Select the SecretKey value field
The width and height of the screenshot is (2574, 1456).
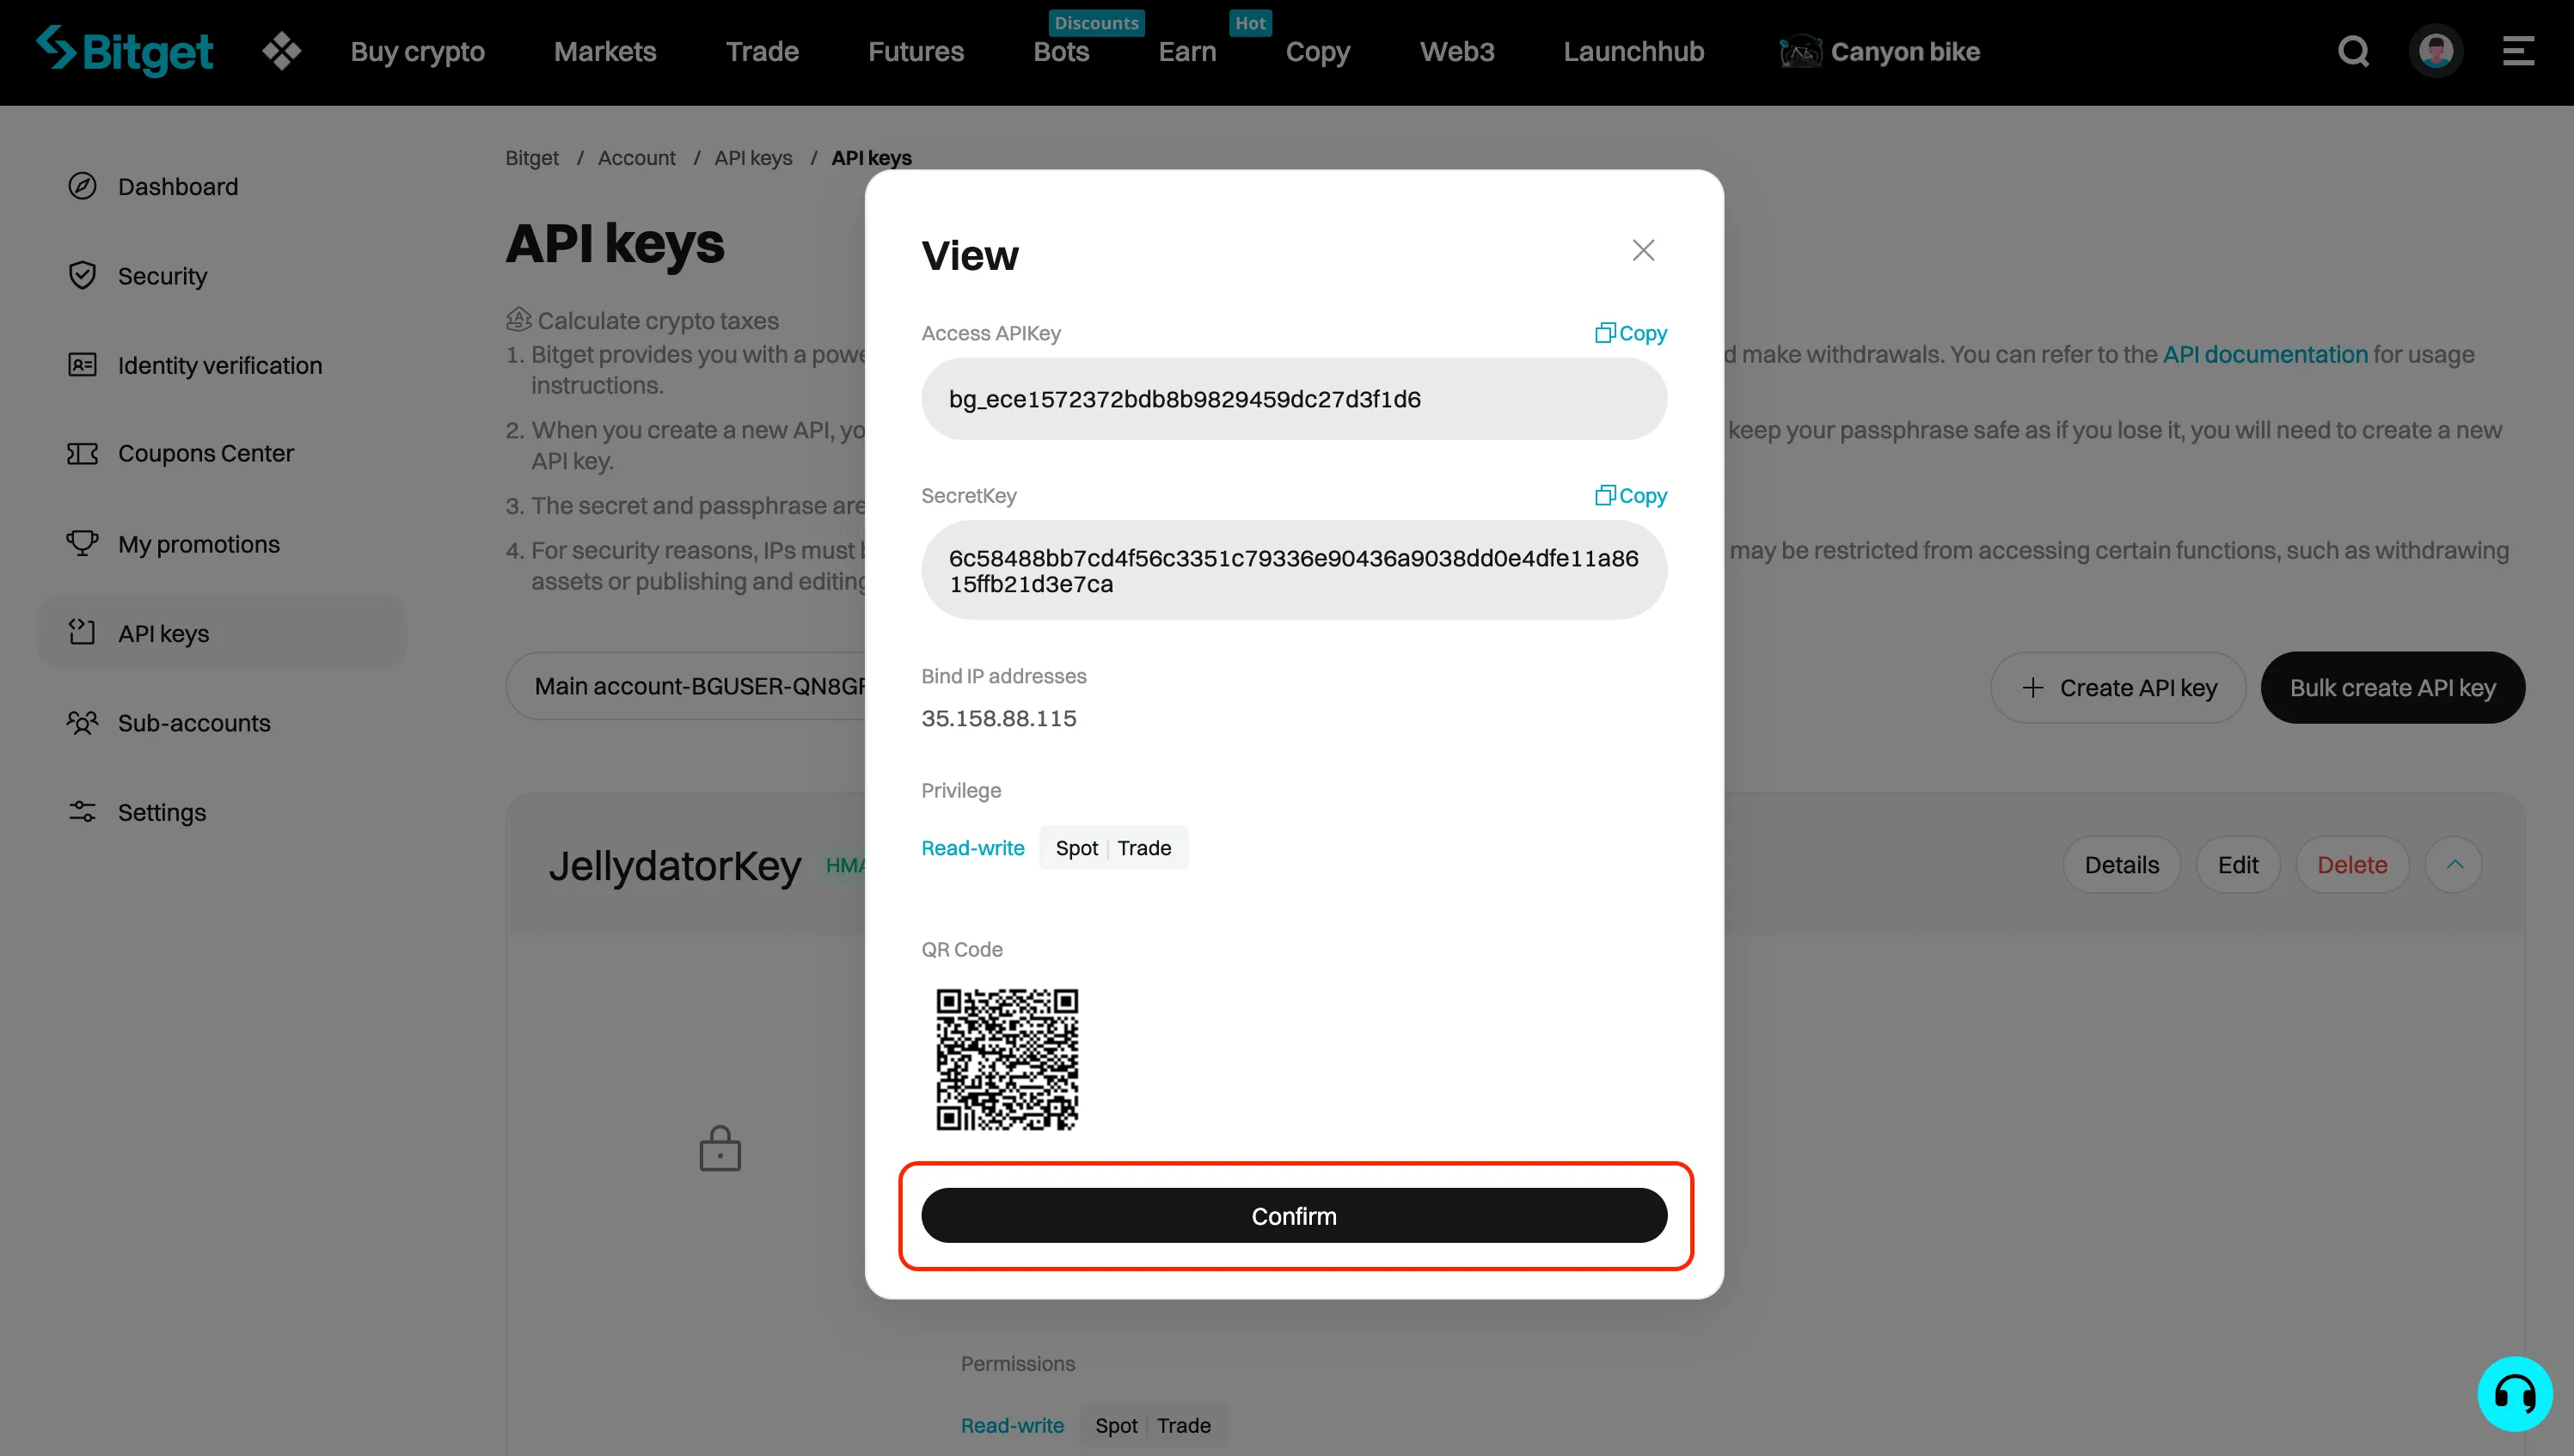(1294, 570)
